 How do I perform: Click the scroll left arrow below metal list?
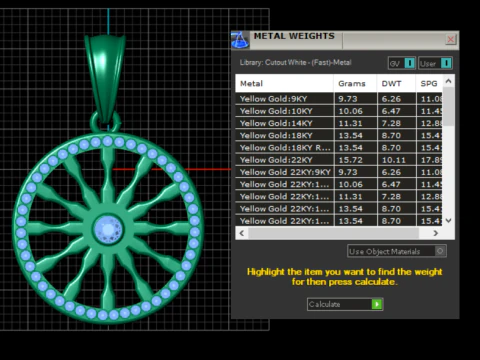click(242, 233)
